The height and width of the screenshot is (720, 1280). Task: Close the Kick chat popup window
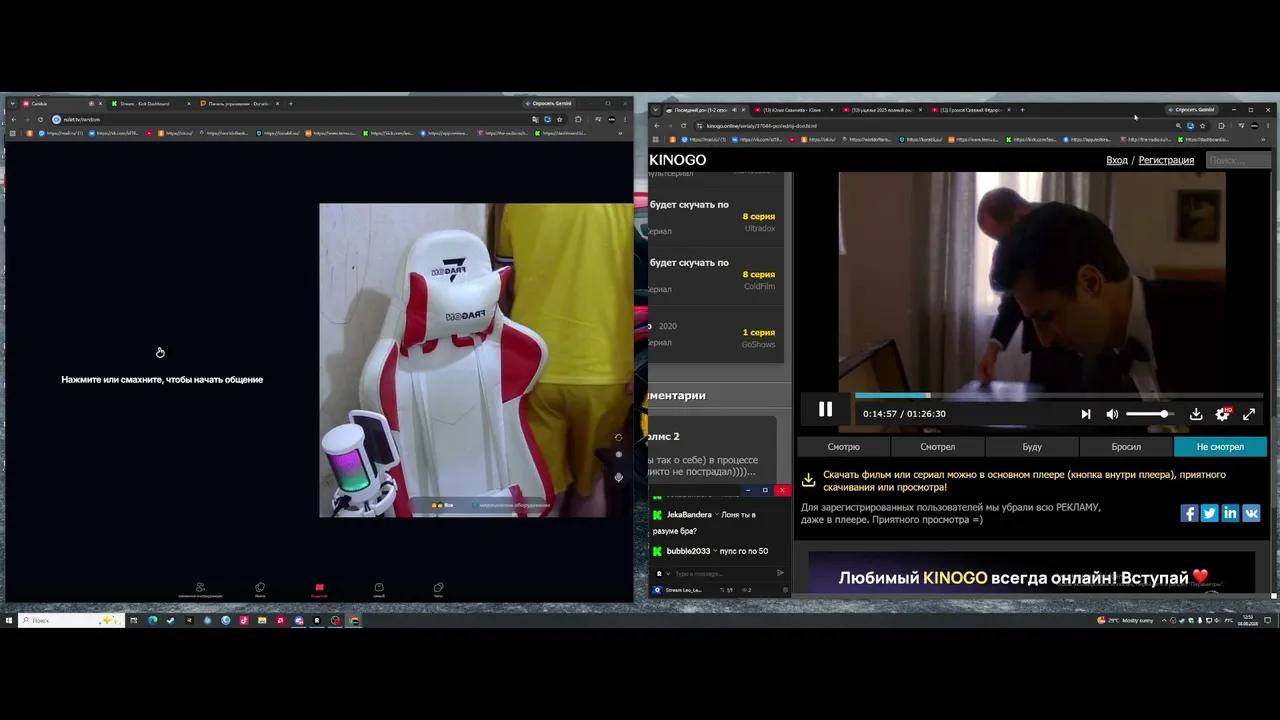(x=782, y=490)
